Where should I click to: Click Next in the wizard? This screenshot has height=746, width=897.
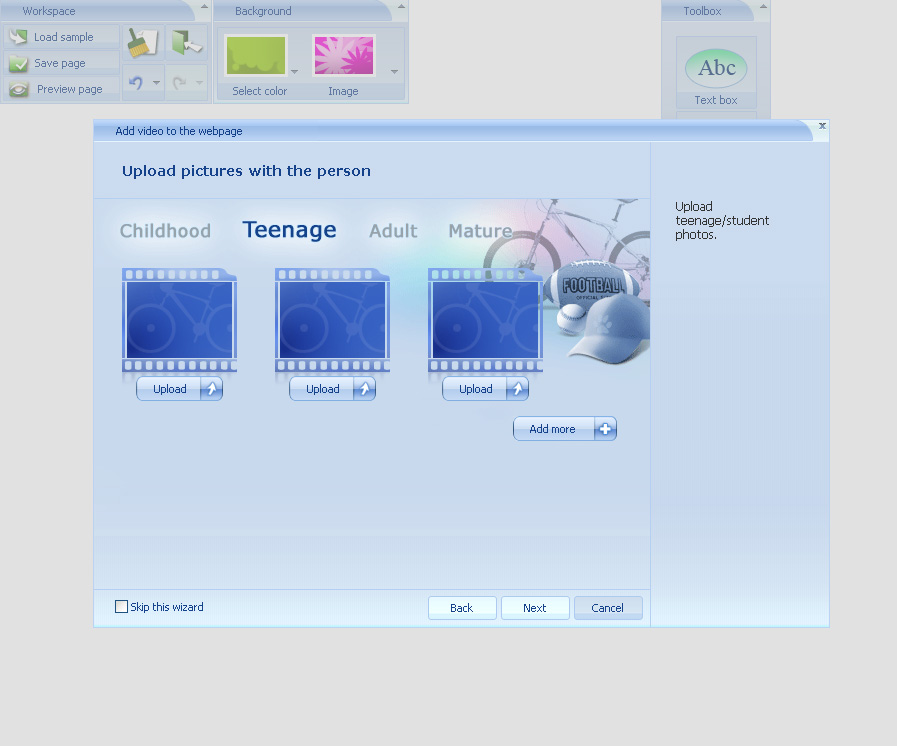pos(535,608)
